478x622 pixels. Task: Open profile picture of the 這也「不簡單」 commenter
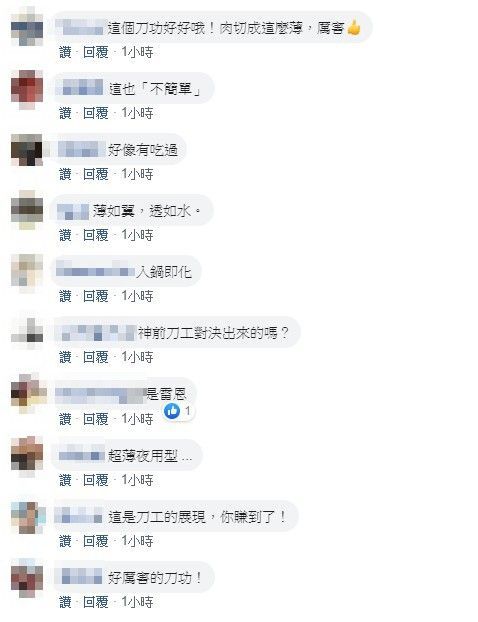pos(27,90)
